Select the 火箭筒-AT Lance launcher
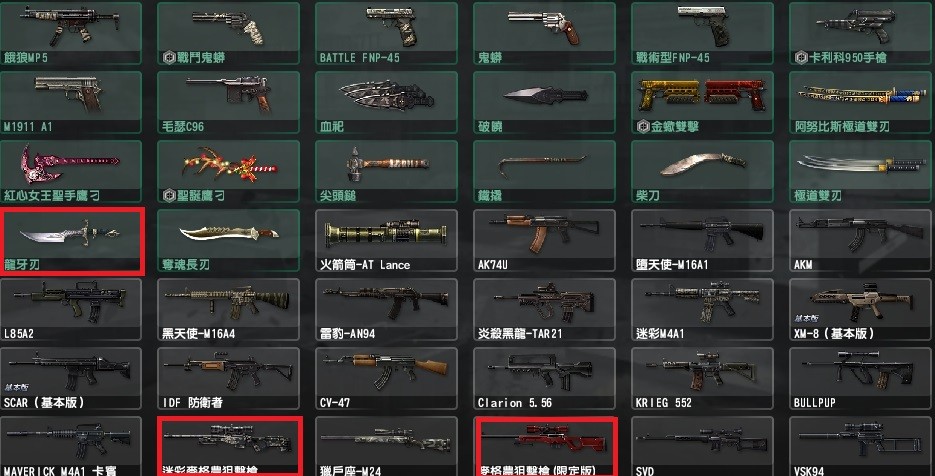 (386, 240)
